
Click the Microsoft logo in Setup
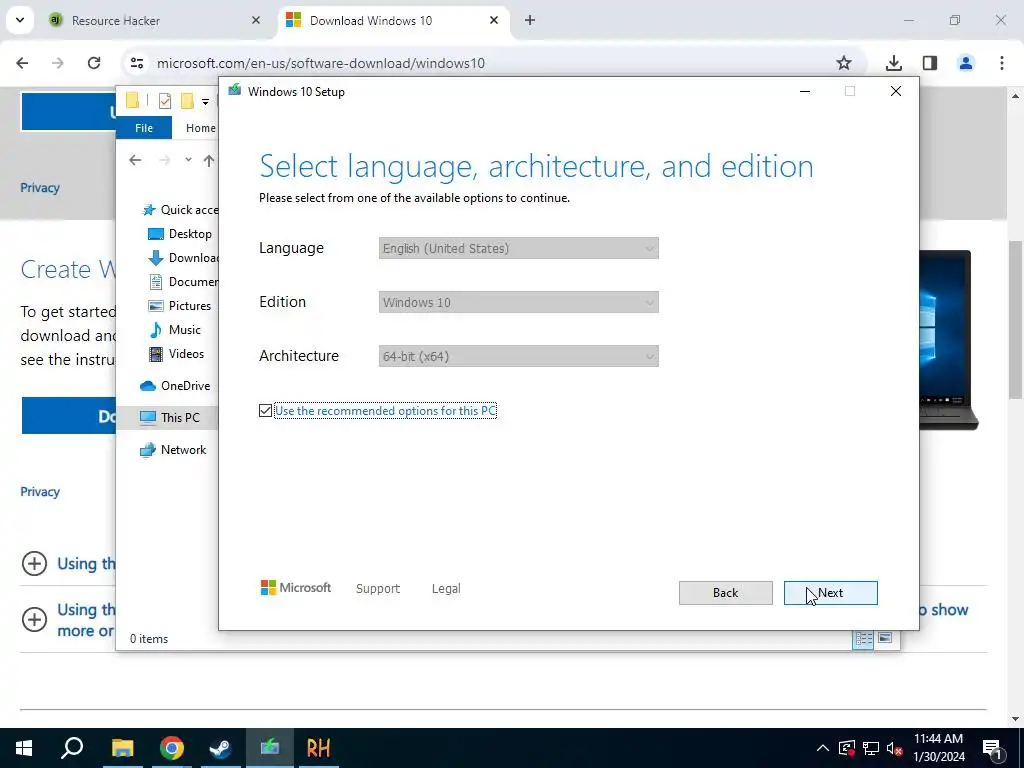[x=295, y=588]
